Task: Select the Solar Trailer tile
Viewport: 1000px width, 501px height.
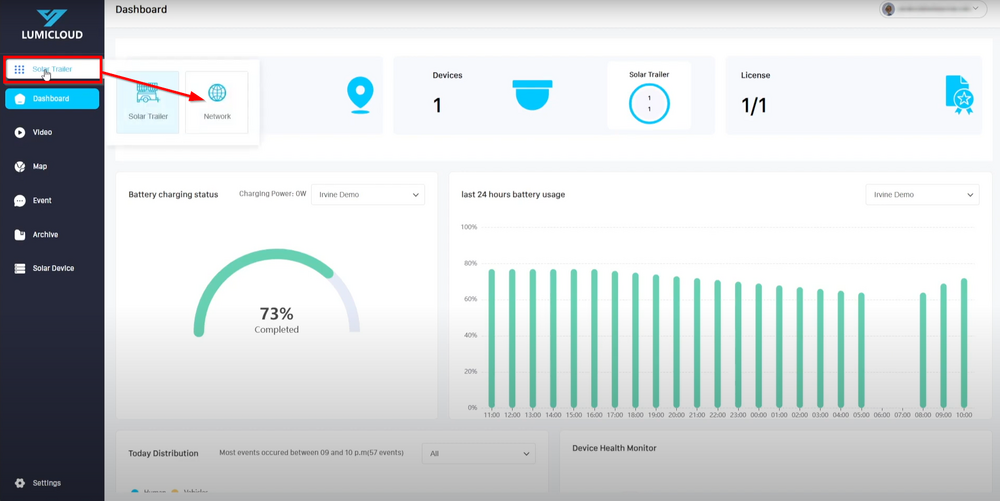Action: click(x=148, y=102)
